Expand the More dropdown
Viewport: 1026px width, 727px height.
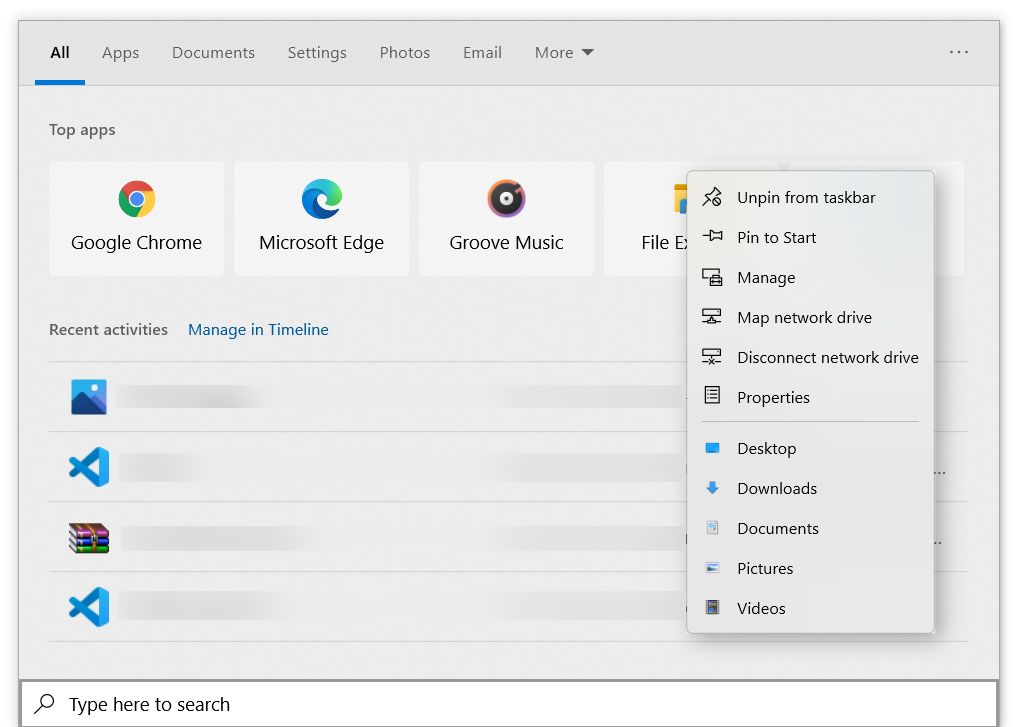pyautogui.click(x=564, y=52)
